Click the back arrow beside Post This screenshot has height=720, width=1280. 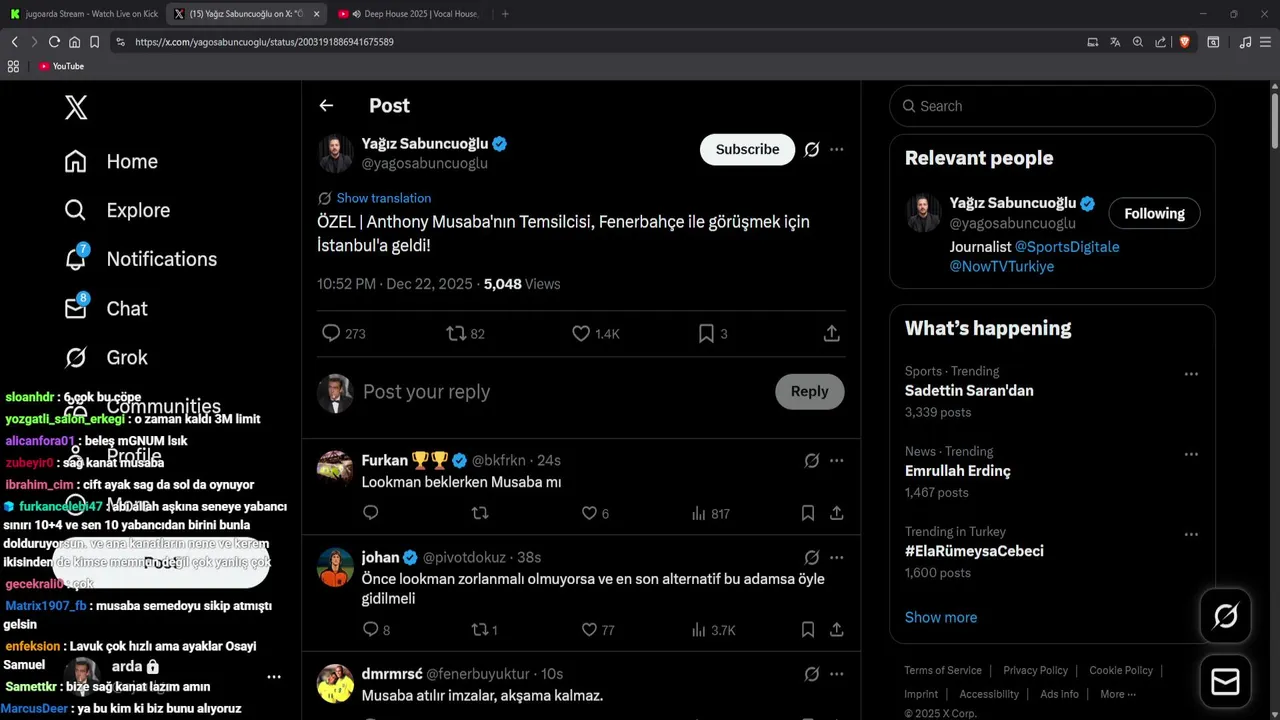tap(326, 106)
